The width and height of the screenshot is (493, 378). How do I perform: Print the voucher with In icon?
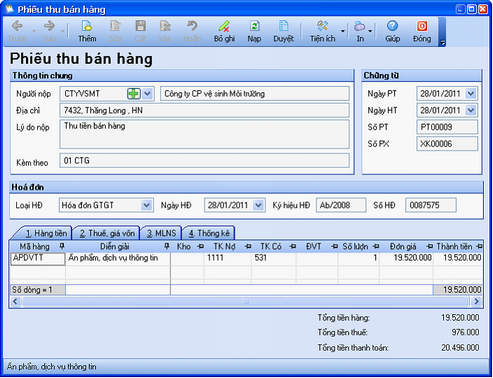click(x=359, y=26)
